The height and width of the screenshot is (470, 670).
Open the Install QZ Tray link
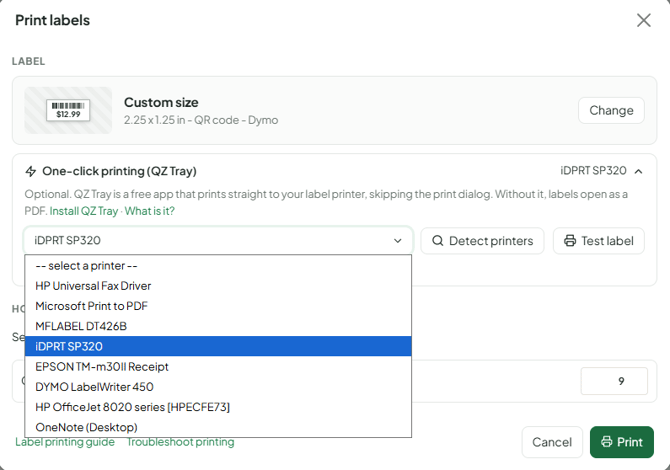(84, 211)
